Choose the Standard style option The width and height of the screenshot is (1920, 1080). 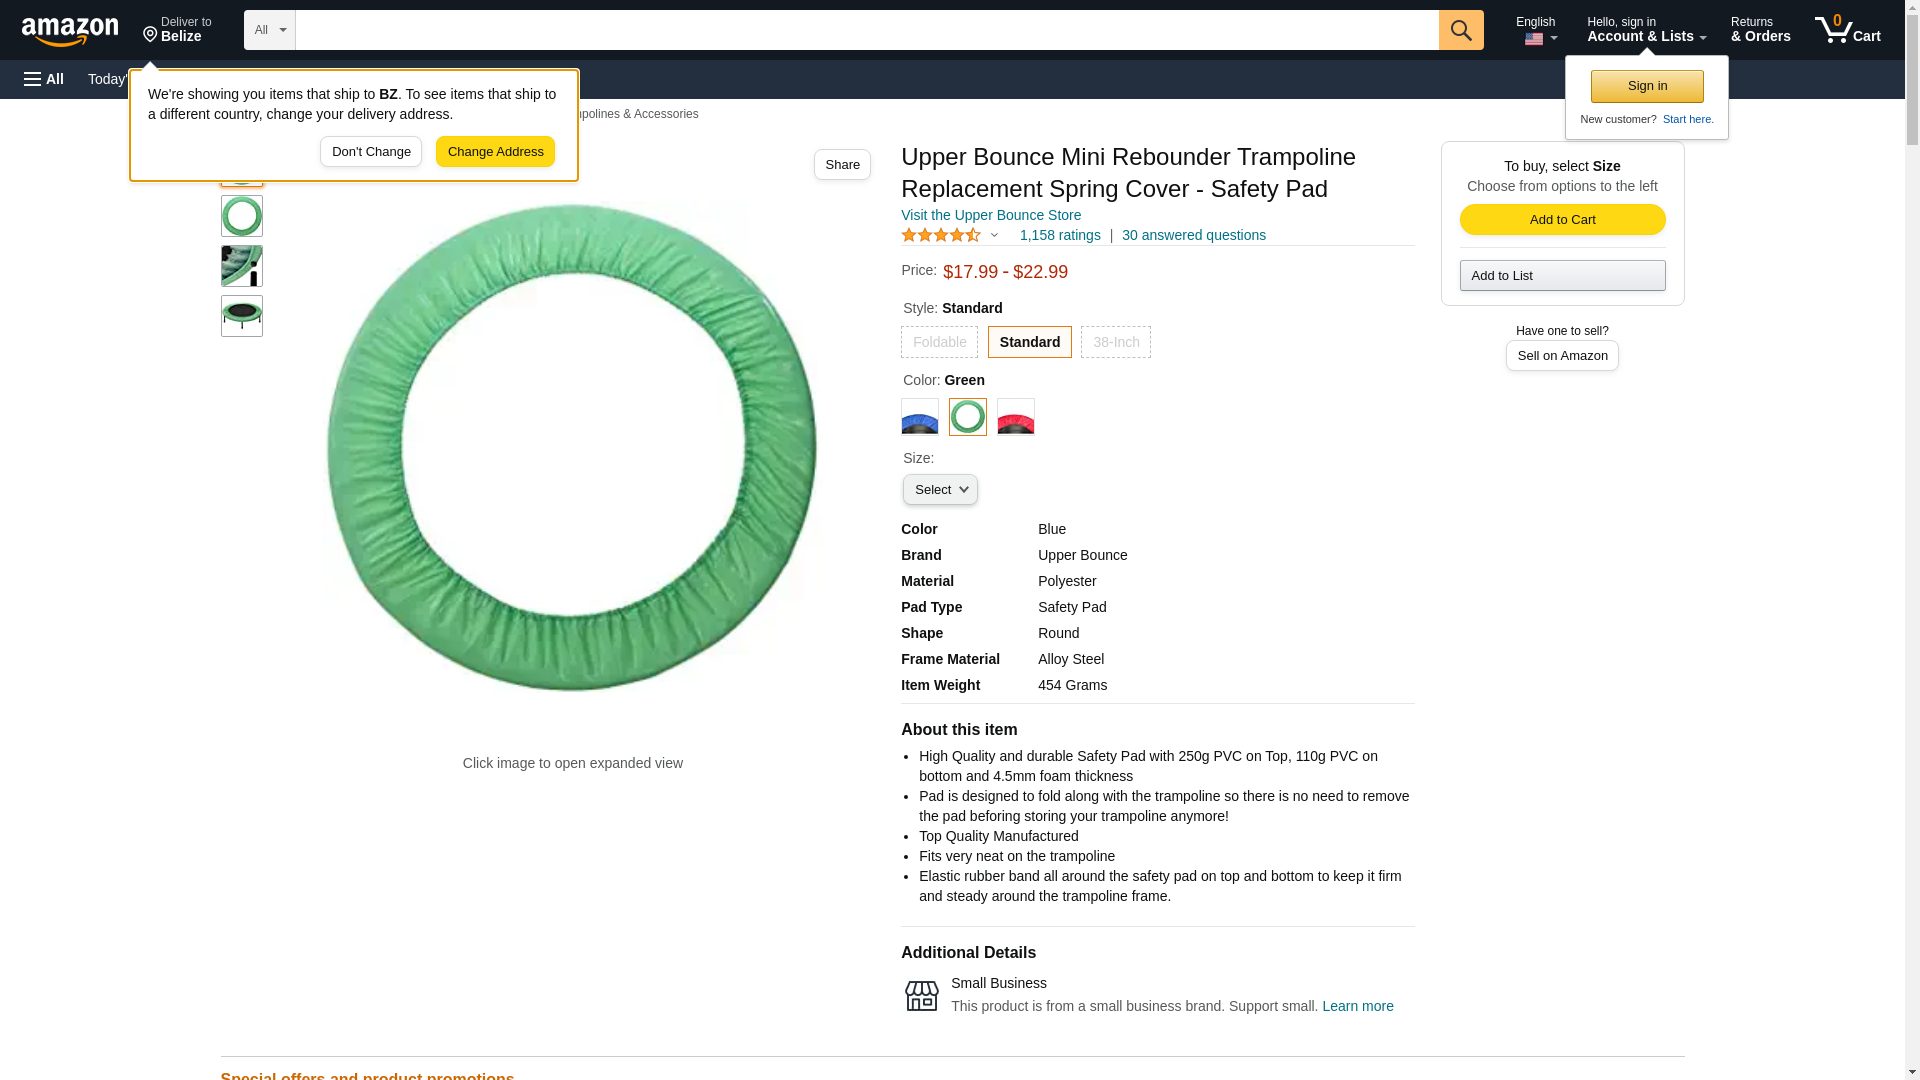1029,342
